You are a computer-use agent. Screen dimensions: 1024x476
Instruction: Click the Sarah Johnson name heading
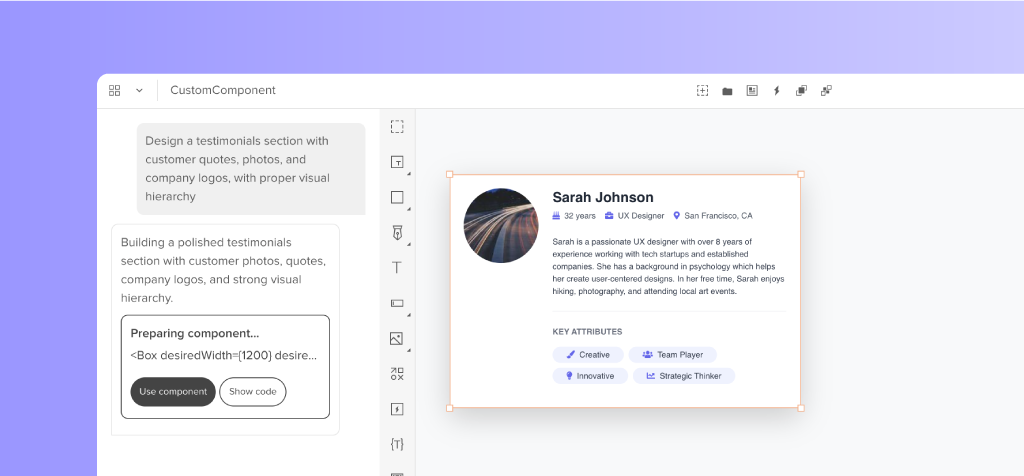(603, 197)
